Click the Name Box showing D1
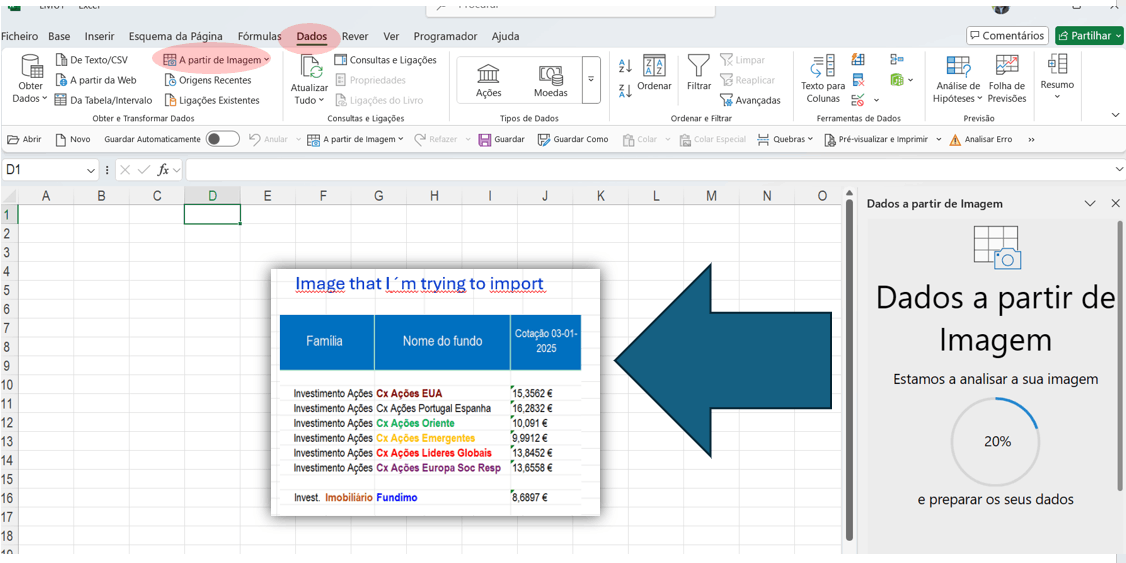Image resolution: width=1126 pixels, height=563 pixels. pyautogui.click(x=43, y=170)
